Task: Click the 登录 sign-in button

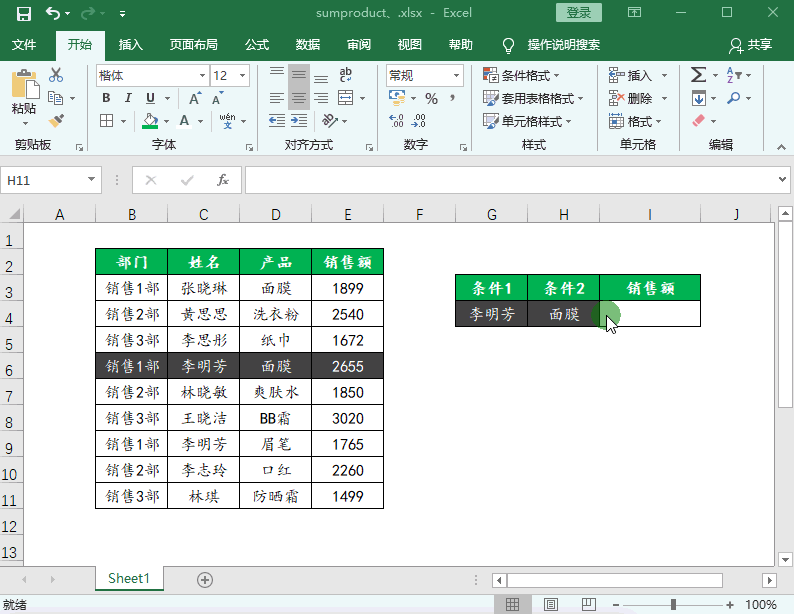Action: point(579,13)
